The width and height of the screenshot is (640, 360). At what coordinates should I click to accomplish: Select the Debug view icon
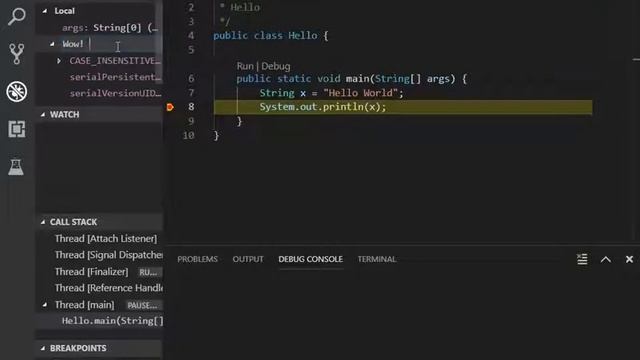coord(17,91)
